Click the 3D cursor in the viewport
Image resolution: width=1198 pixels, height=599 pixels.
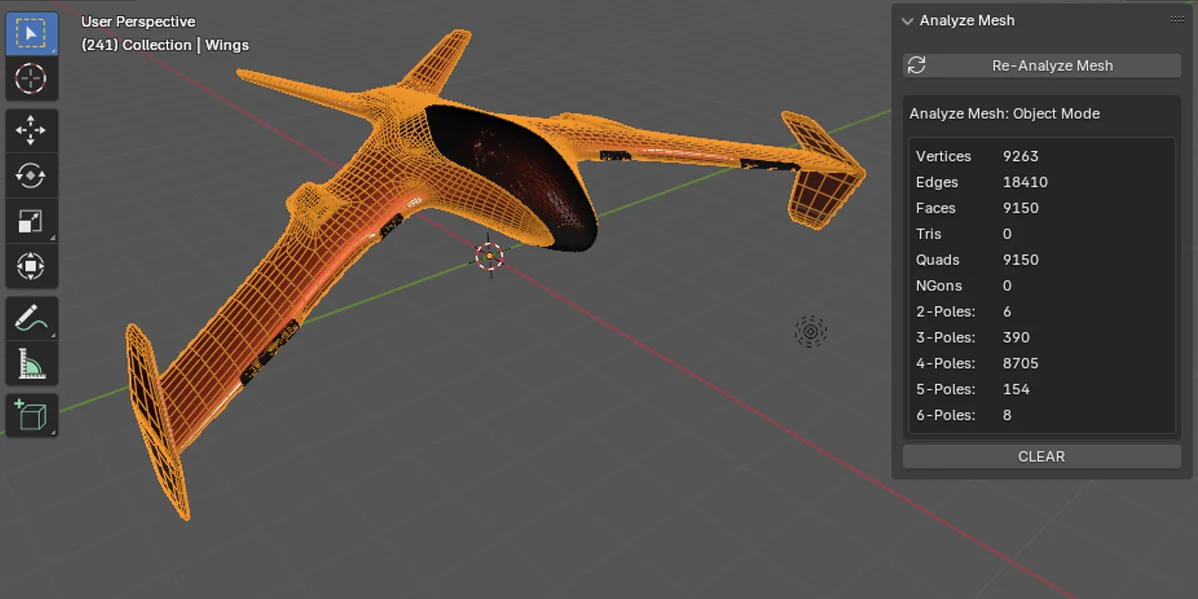click(x=488, y=256)
